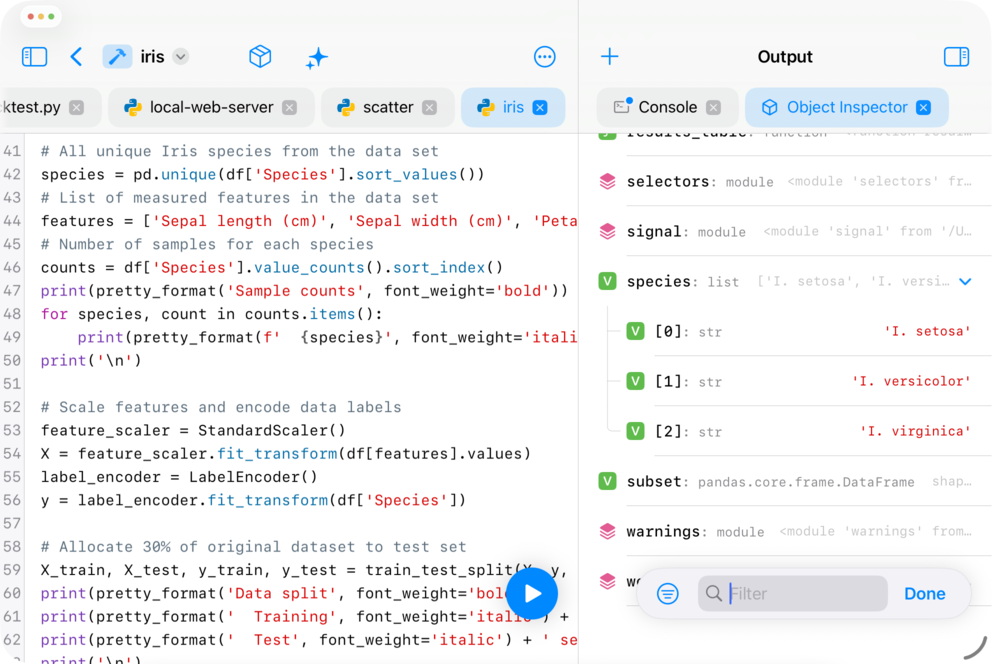This screenshot has height=664, width=992.
Task: Click the signal module icon
Action: coord(607,231)
